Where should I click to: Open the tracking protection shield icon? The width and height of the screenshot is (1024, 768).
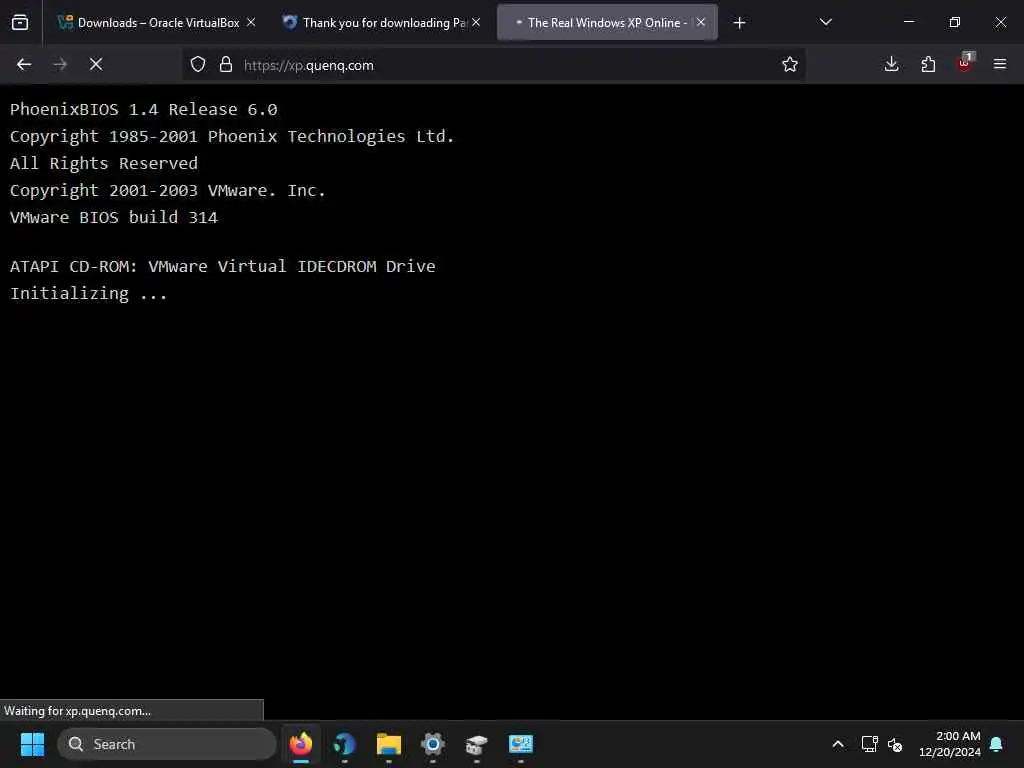198,64
